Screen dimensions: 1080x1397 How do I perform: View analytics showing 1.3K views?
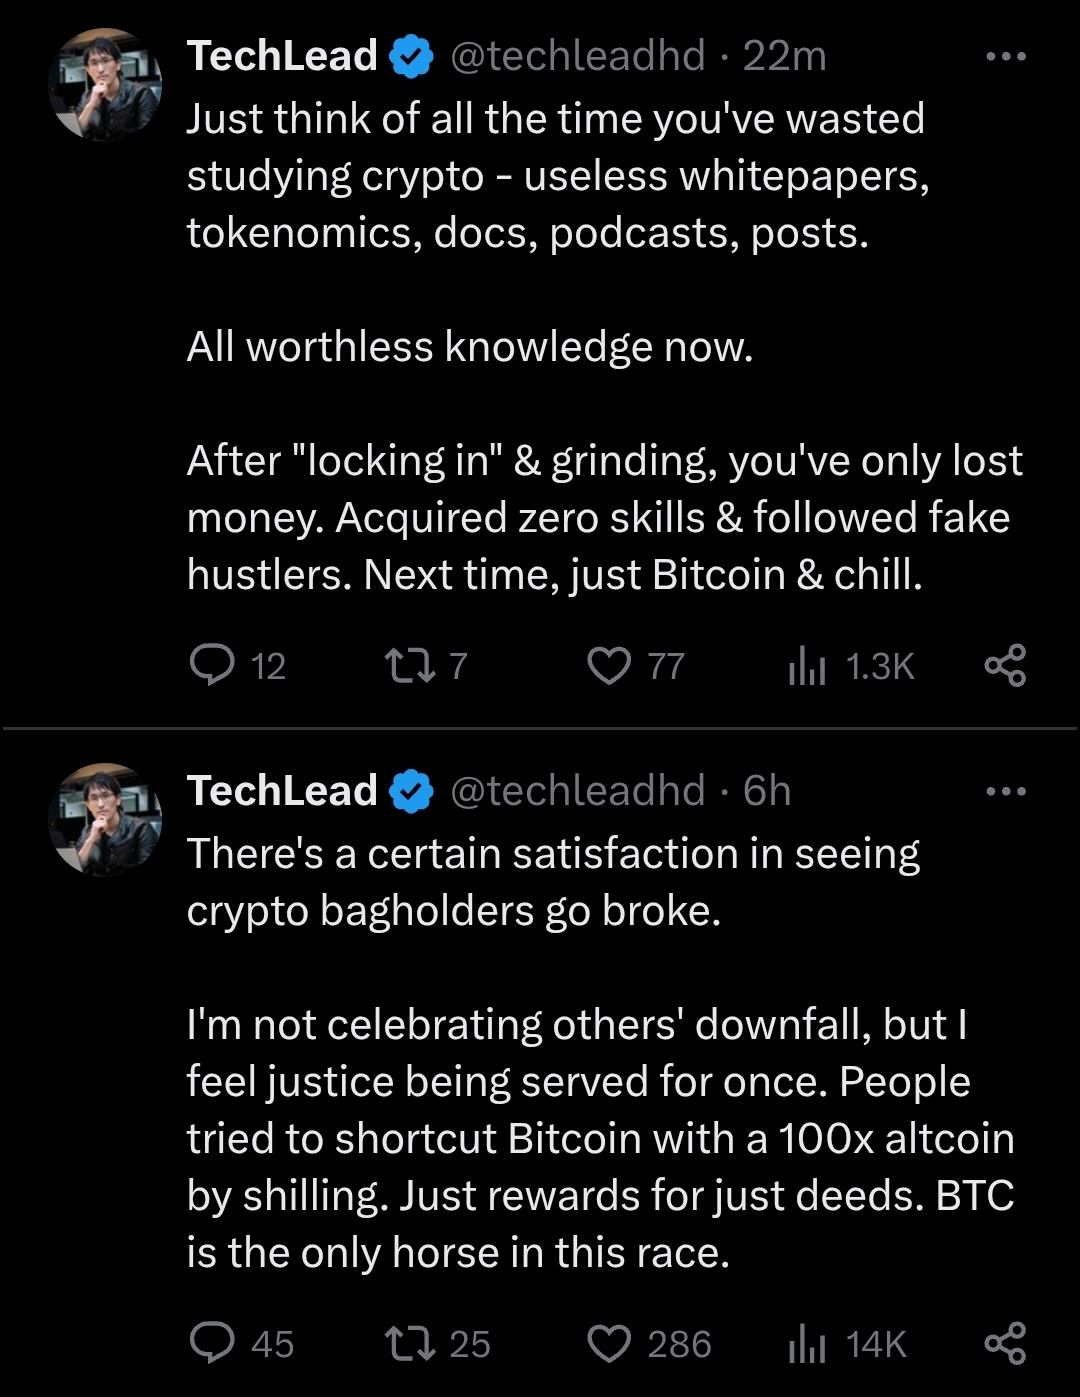click(808, 665)
